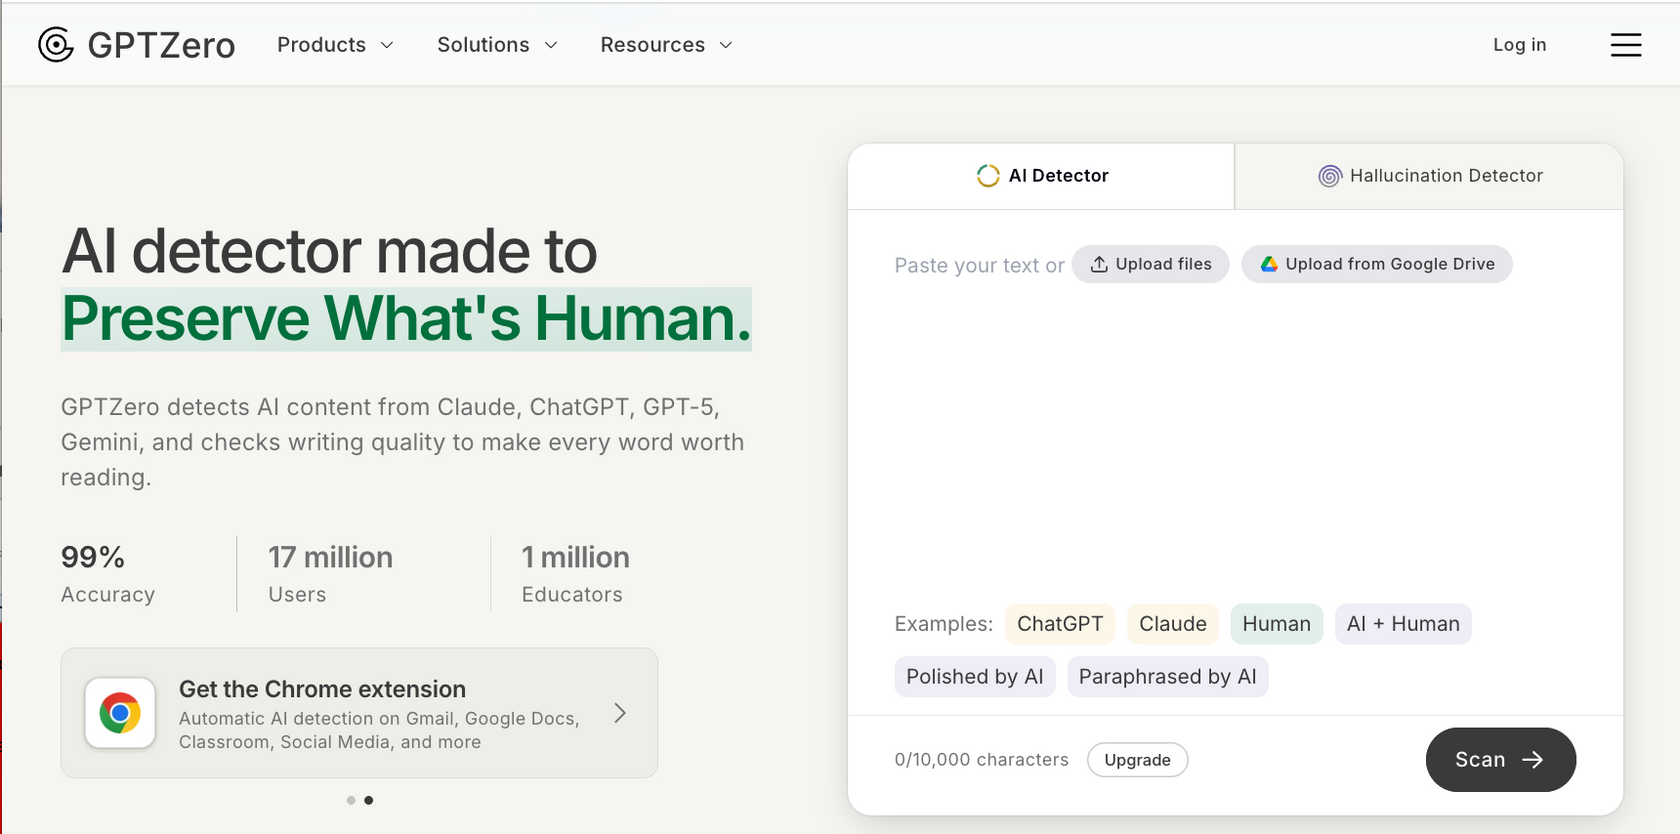Expand the Resources dropdown menu
The width and height of the screenshot is (1680, 834).
667,45
